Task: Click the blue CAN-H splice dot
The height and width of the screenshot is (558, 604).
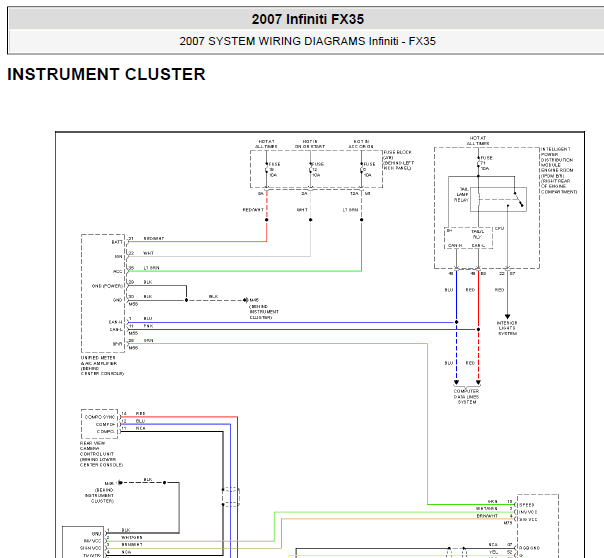Action: (x=456, y=322)
